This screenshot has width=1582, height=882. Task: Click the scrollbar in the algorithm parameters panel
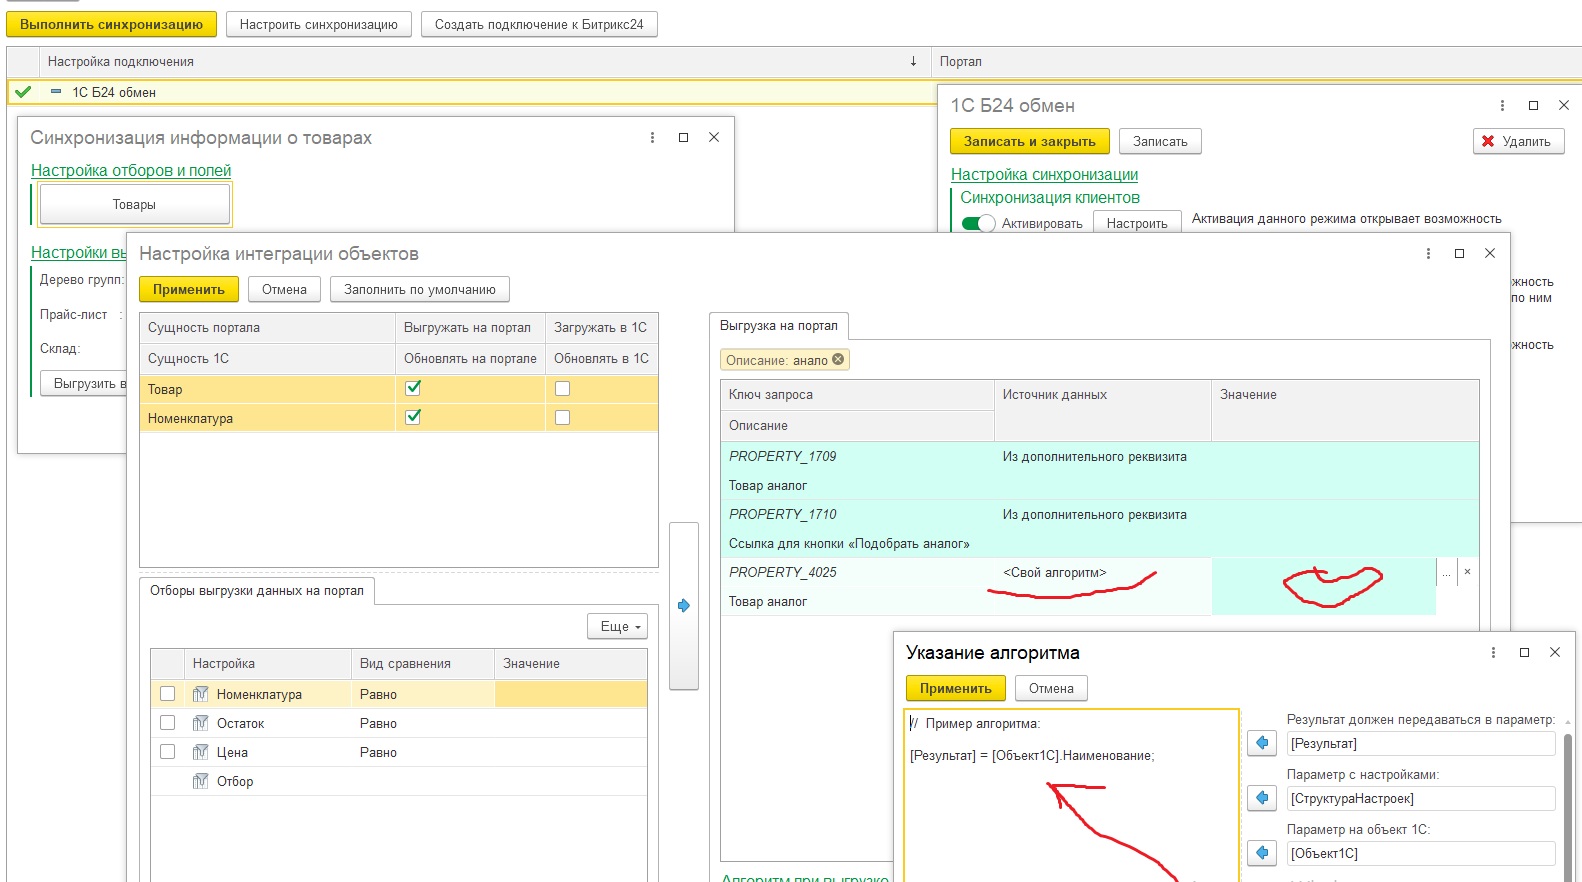point(1567,800)
